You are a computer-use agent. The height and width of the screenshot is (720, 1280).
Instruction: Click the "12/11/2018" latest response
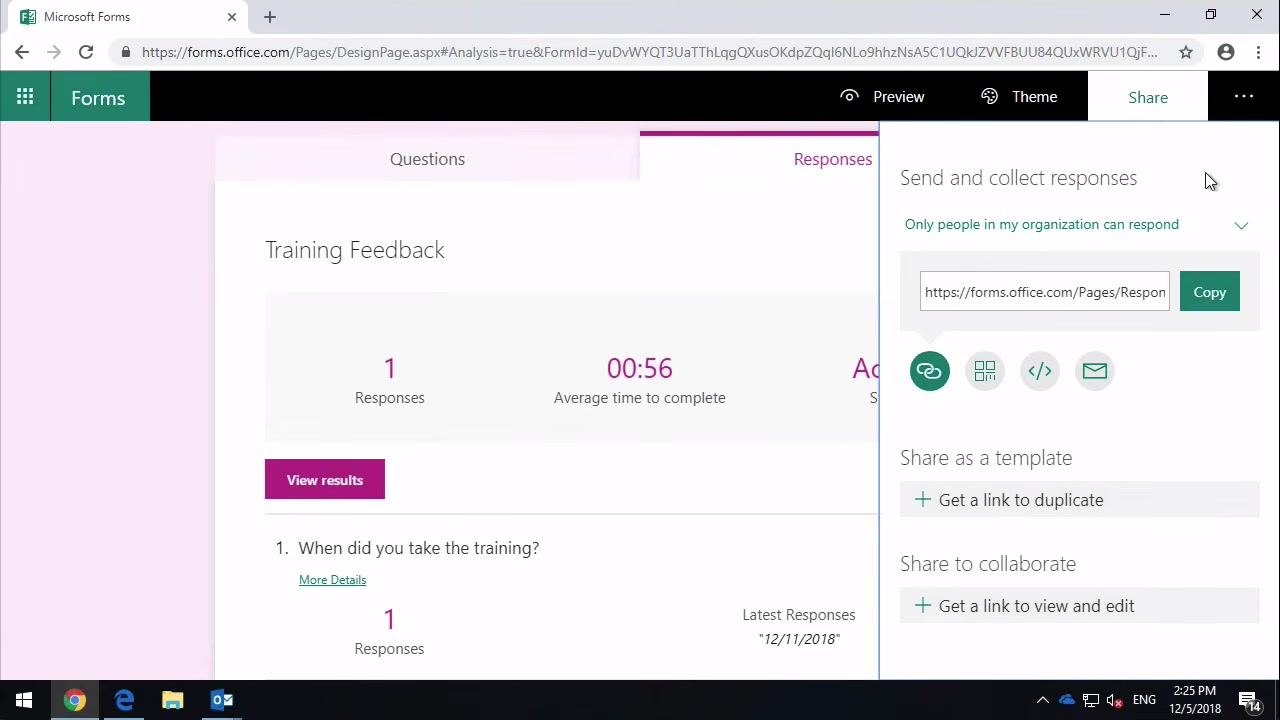799,638
